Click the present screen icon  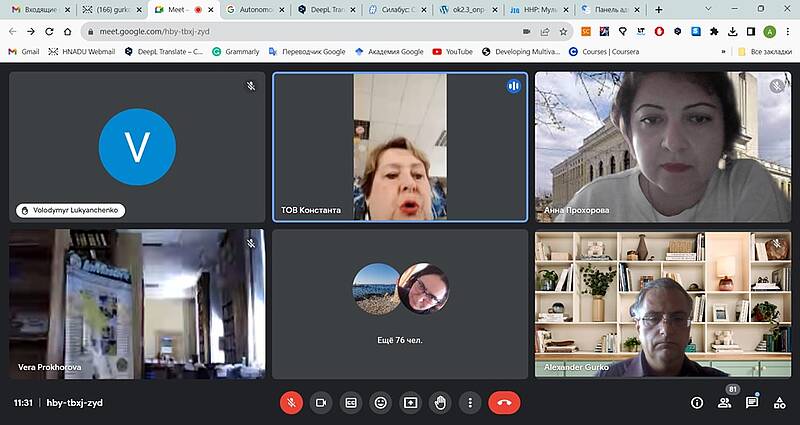[x=410, y=402]
